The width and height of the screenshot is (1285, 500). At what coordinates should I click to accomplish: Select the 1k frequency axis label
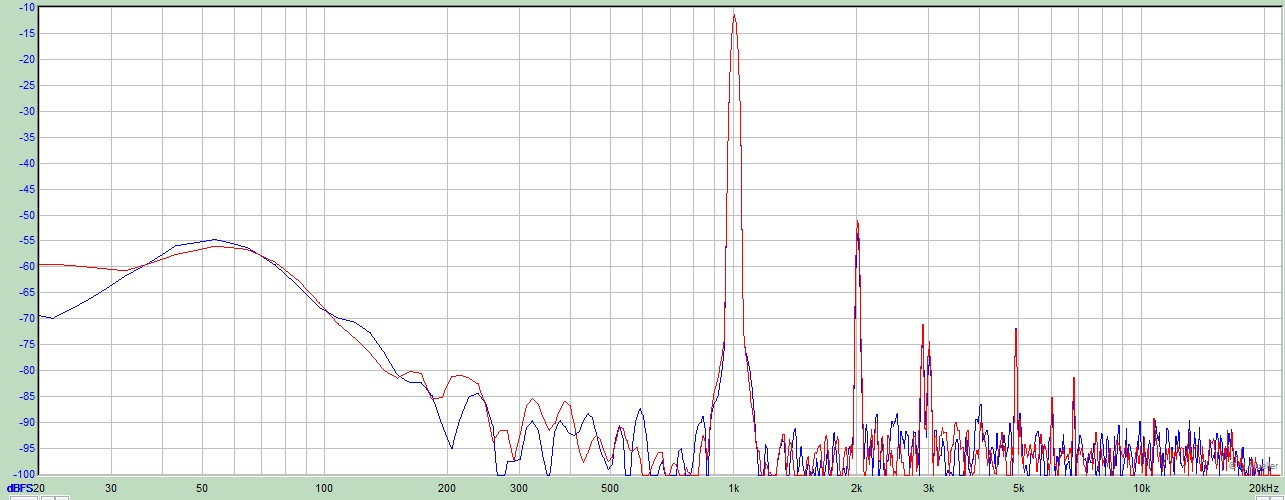(734, 488)
